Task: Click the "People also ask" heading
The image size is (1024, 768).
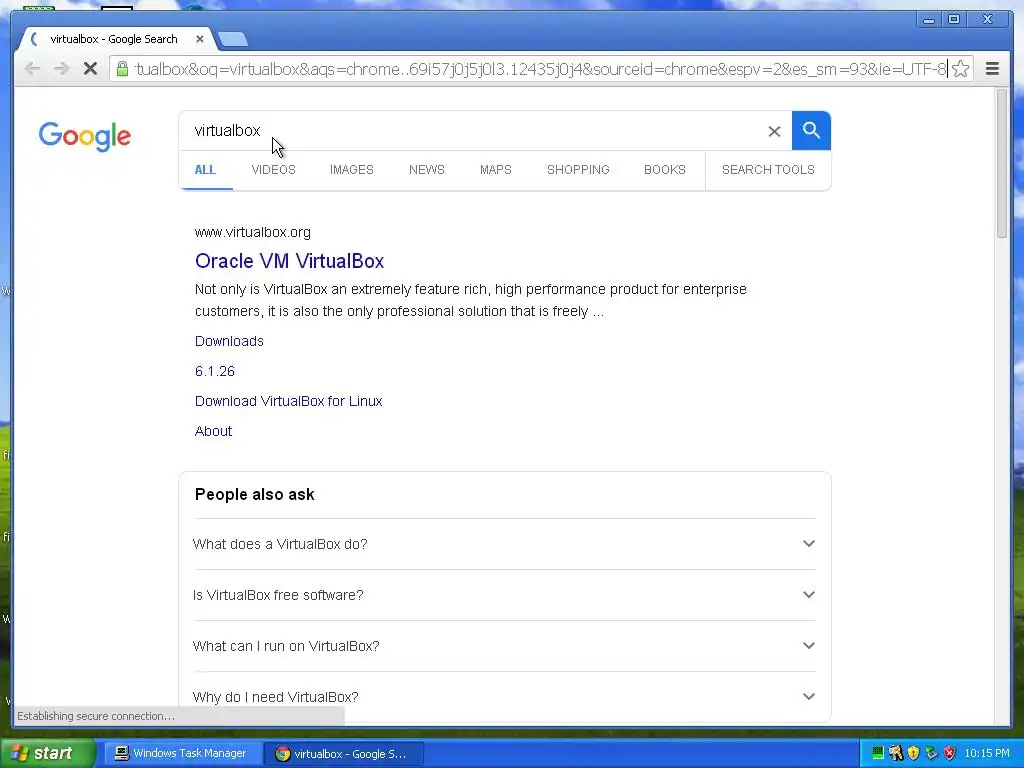Action: pyautogui.click(x=255, y=494)
